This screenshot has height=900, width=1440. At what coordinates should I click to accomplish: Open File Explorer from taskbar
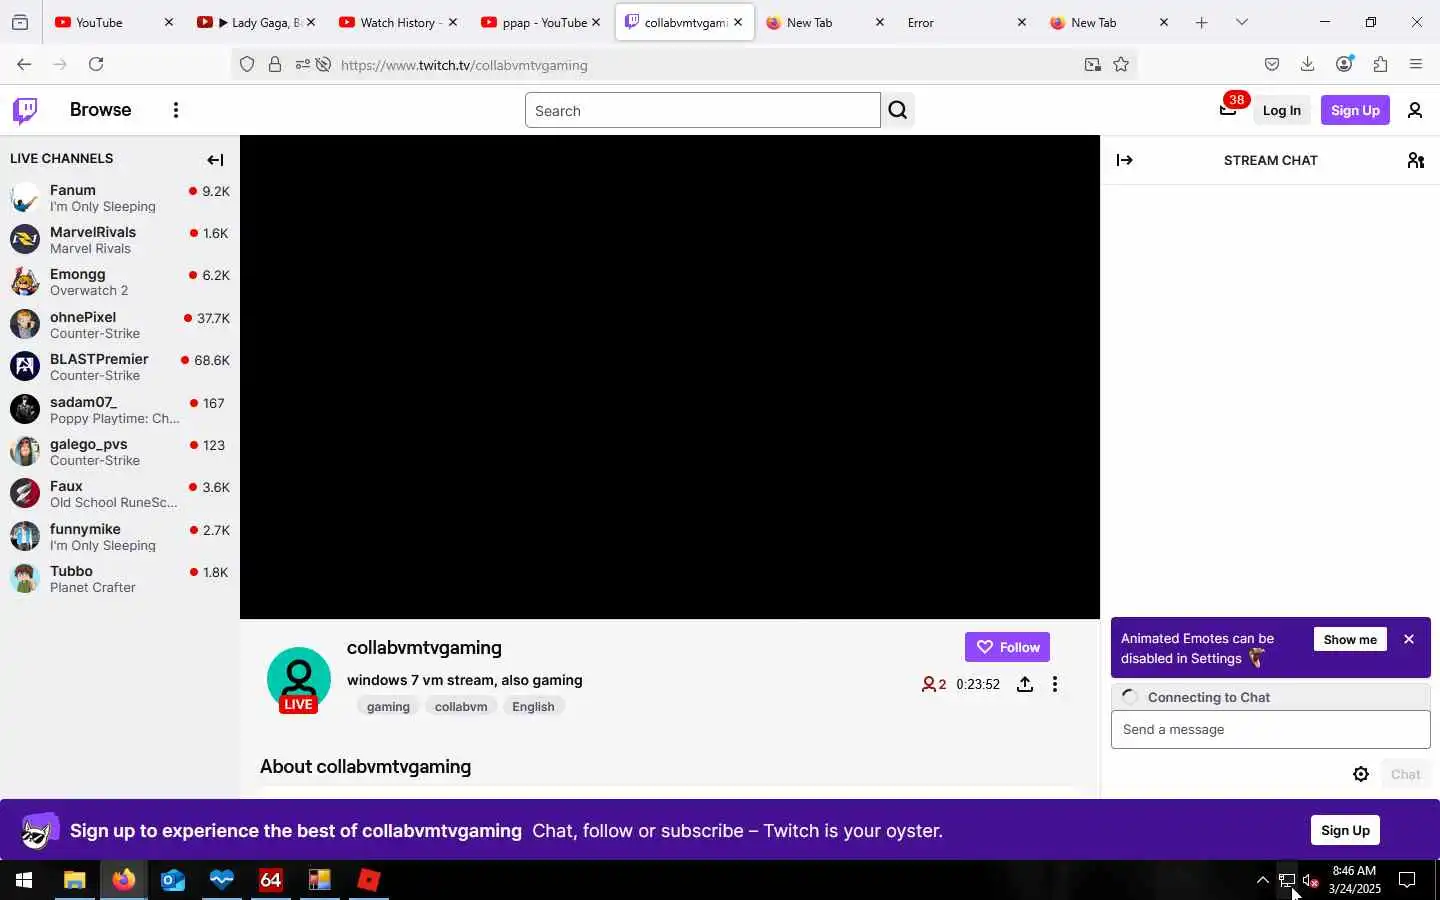(x=74, y=880)
